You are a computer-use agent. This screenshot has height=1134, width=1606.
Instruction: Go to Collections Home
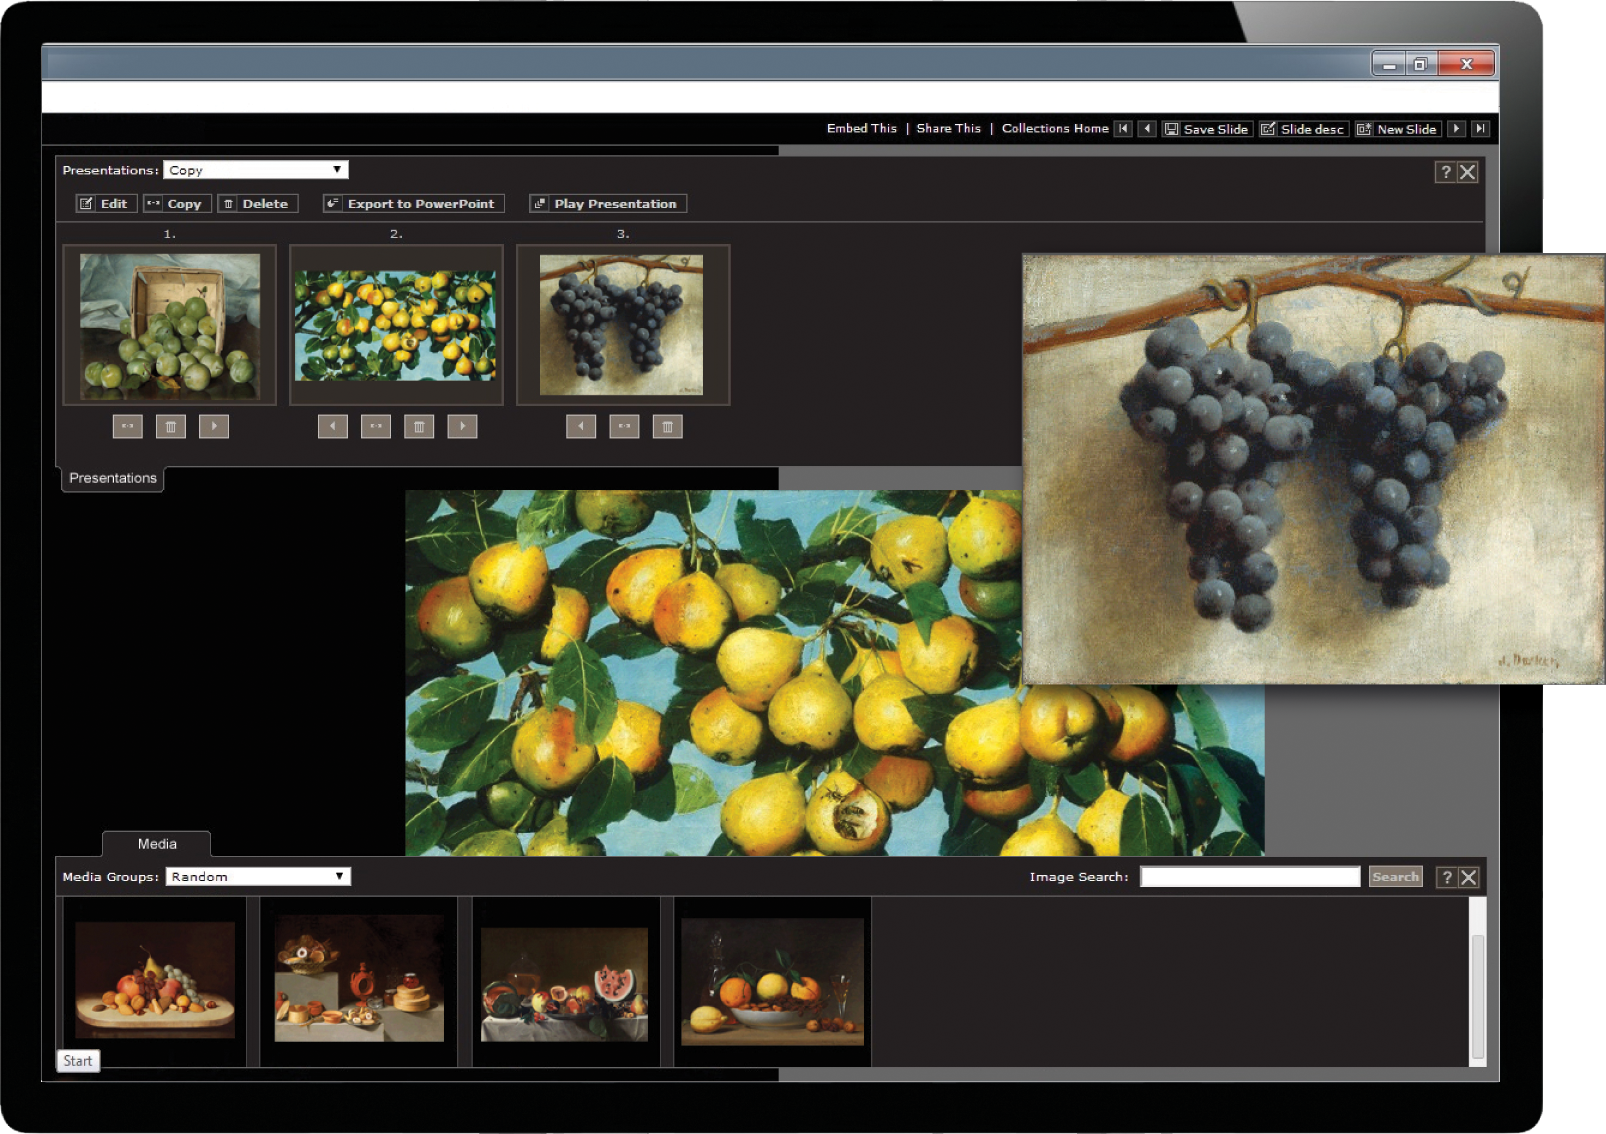pyautogui.click(x=1055, y=129)
